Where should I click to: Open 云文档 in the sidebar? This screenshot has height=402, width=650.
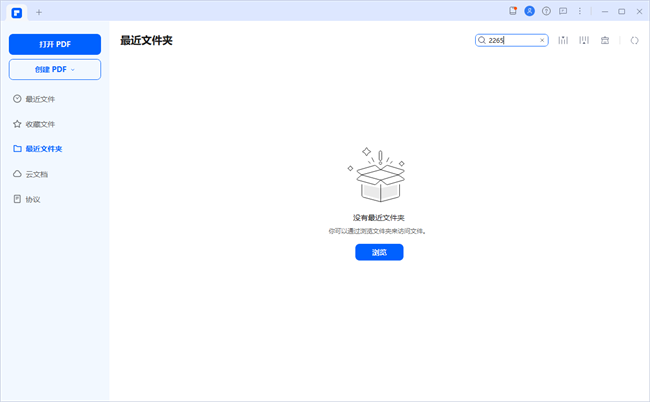coord(30,174)
